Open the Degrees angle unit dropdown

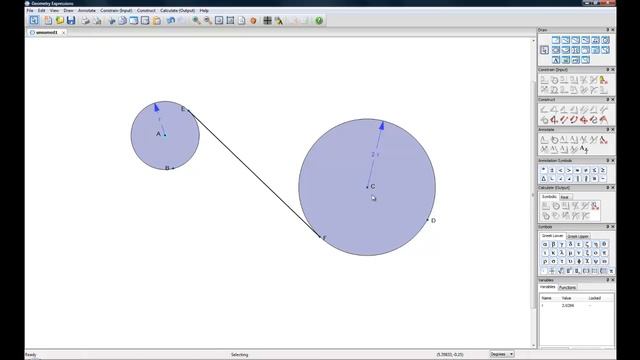[x=502, y=354]
